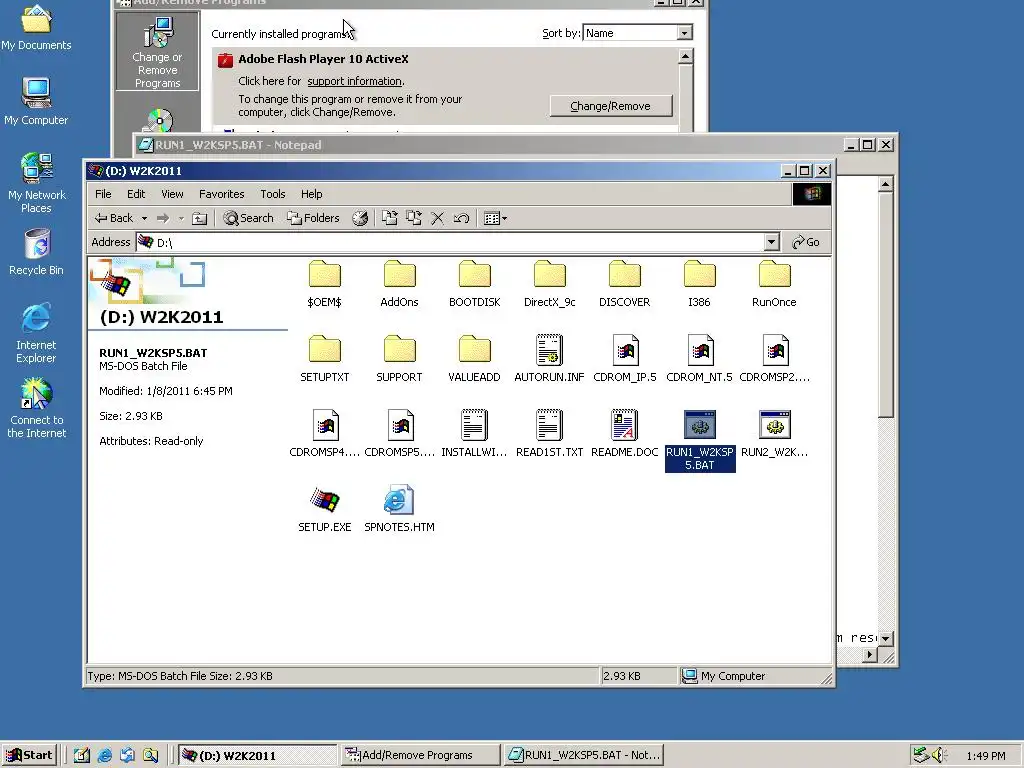Screen dimensions: 1024x768
Task: Select the README.DOC file
Action: (624, 434)
